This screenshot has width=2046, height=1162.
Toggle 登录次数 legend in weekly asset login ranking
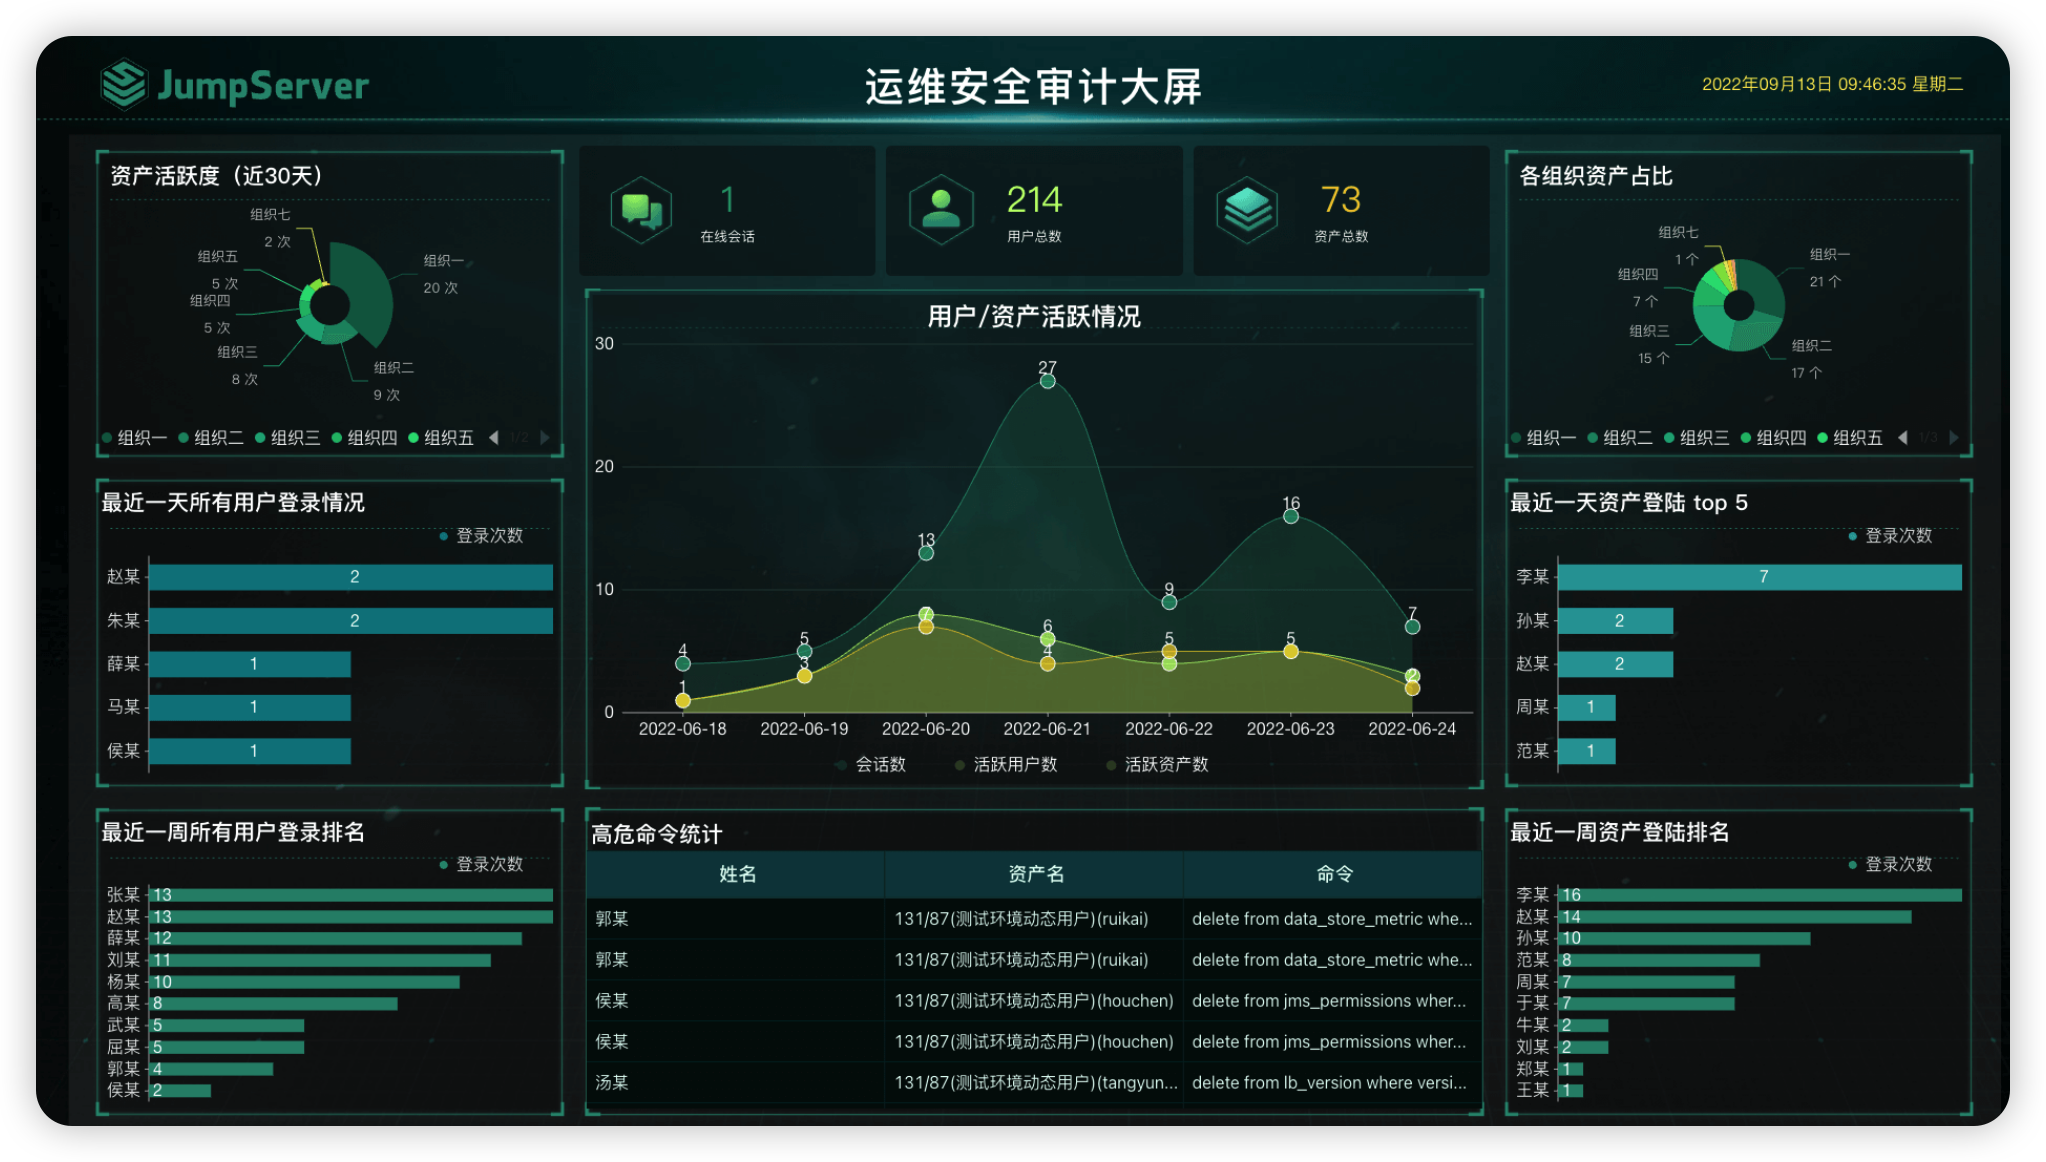pyautogui.click(x=1890, y=864)
